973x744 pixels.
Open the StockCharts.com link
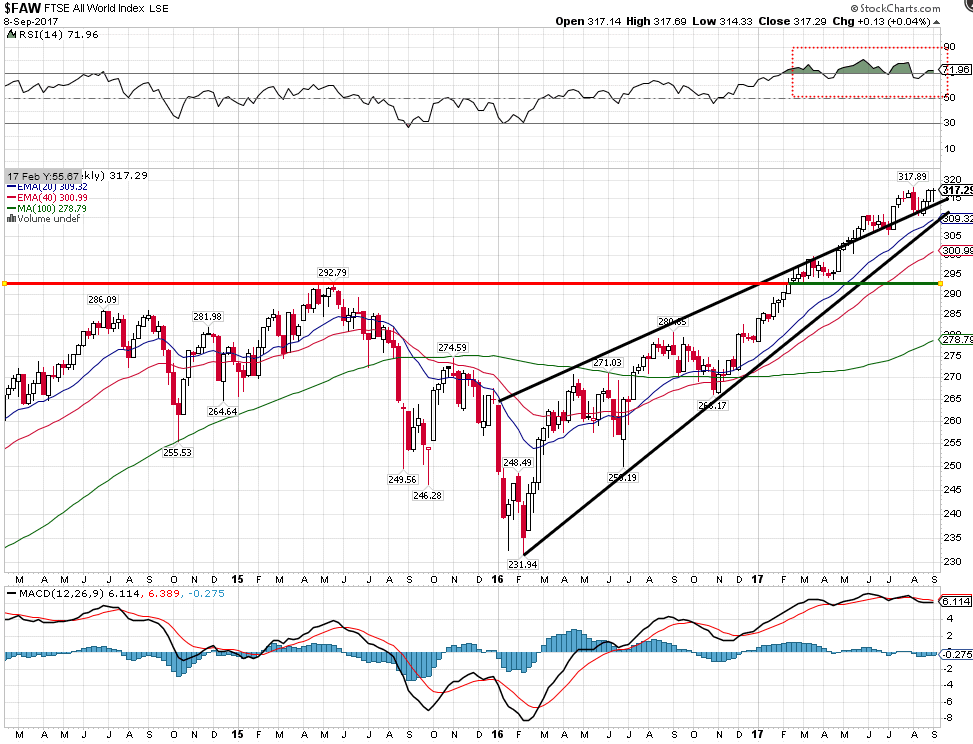900,8
